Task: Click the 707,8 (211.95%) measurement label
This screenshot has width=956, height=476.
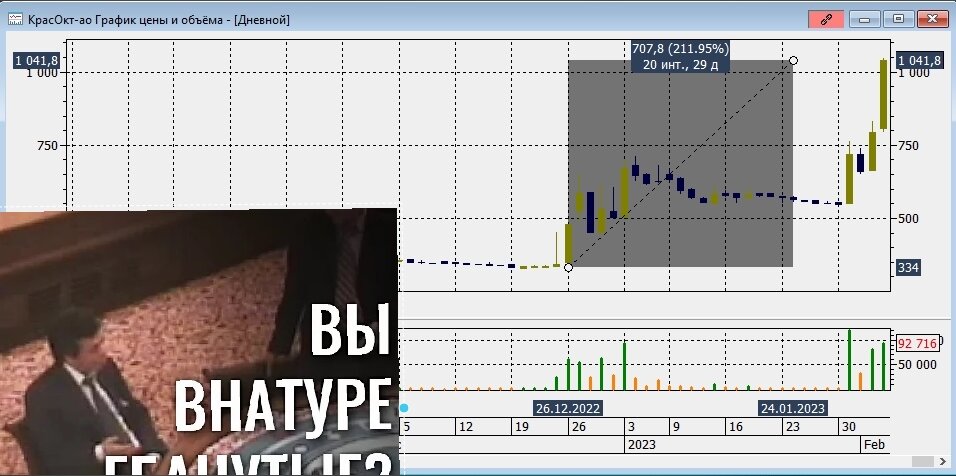Action: [680, 49]
